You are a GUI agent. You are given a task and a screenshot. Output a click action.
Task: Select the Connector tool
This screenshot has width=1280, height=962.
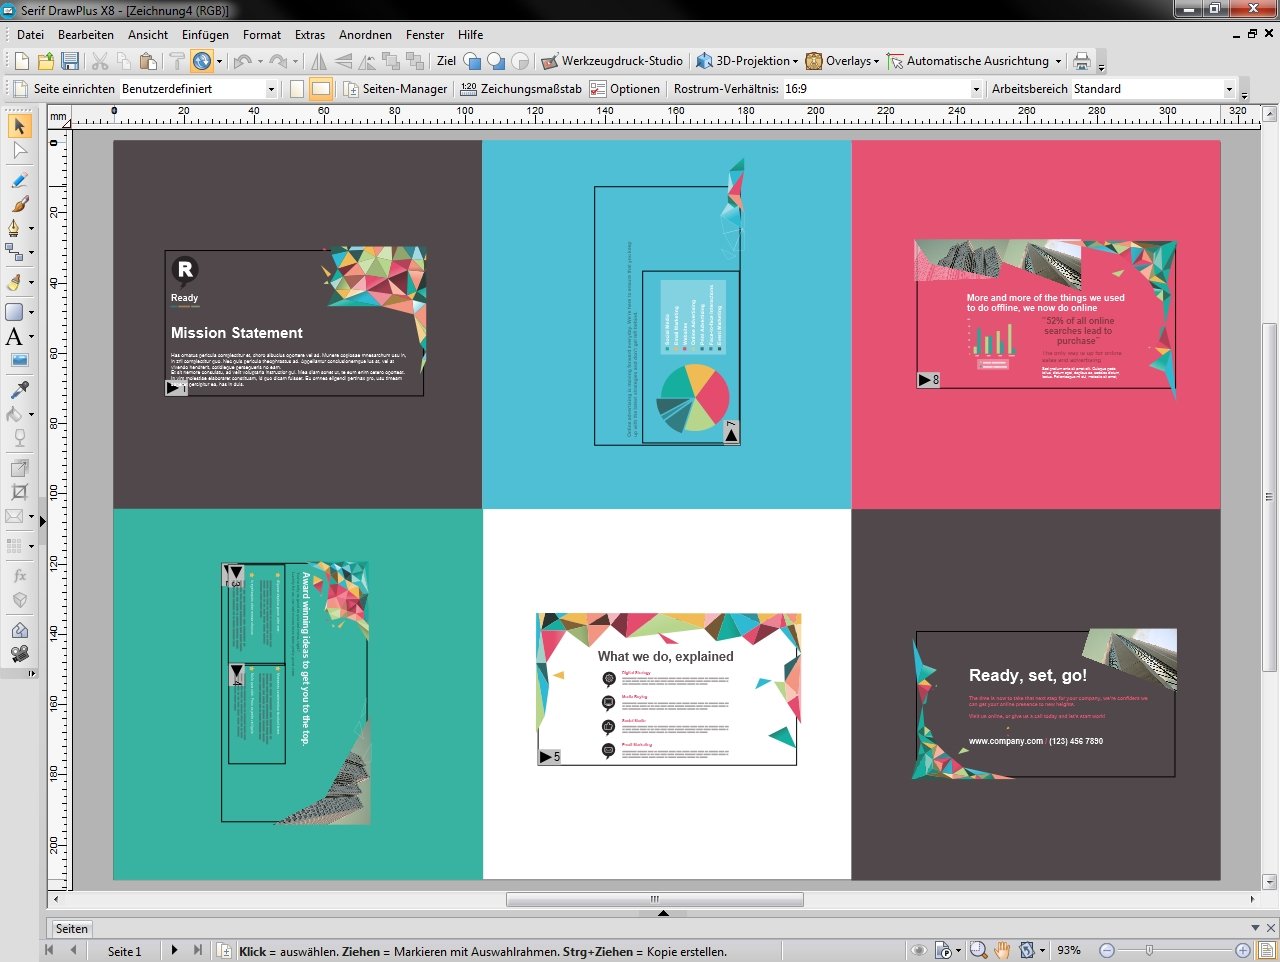pos(14,252)
